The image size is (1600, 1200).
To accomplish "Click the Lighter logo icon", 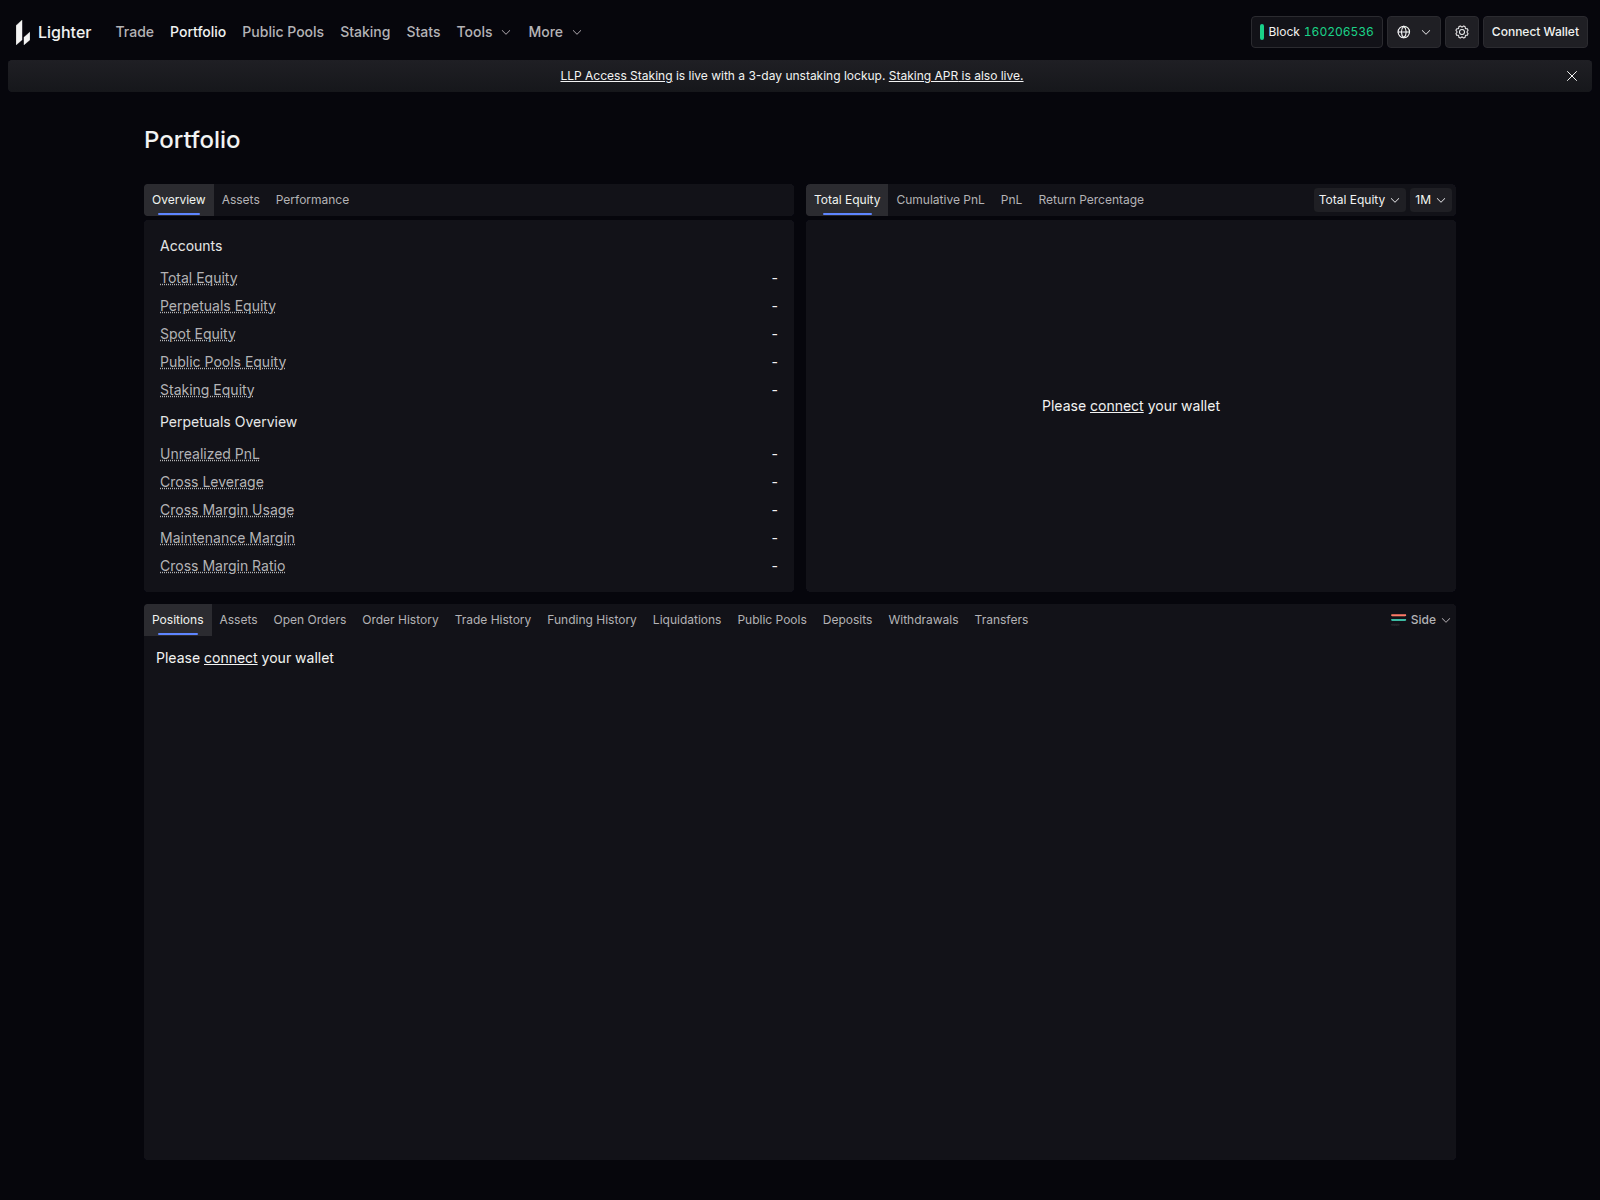I will (23, 32).
